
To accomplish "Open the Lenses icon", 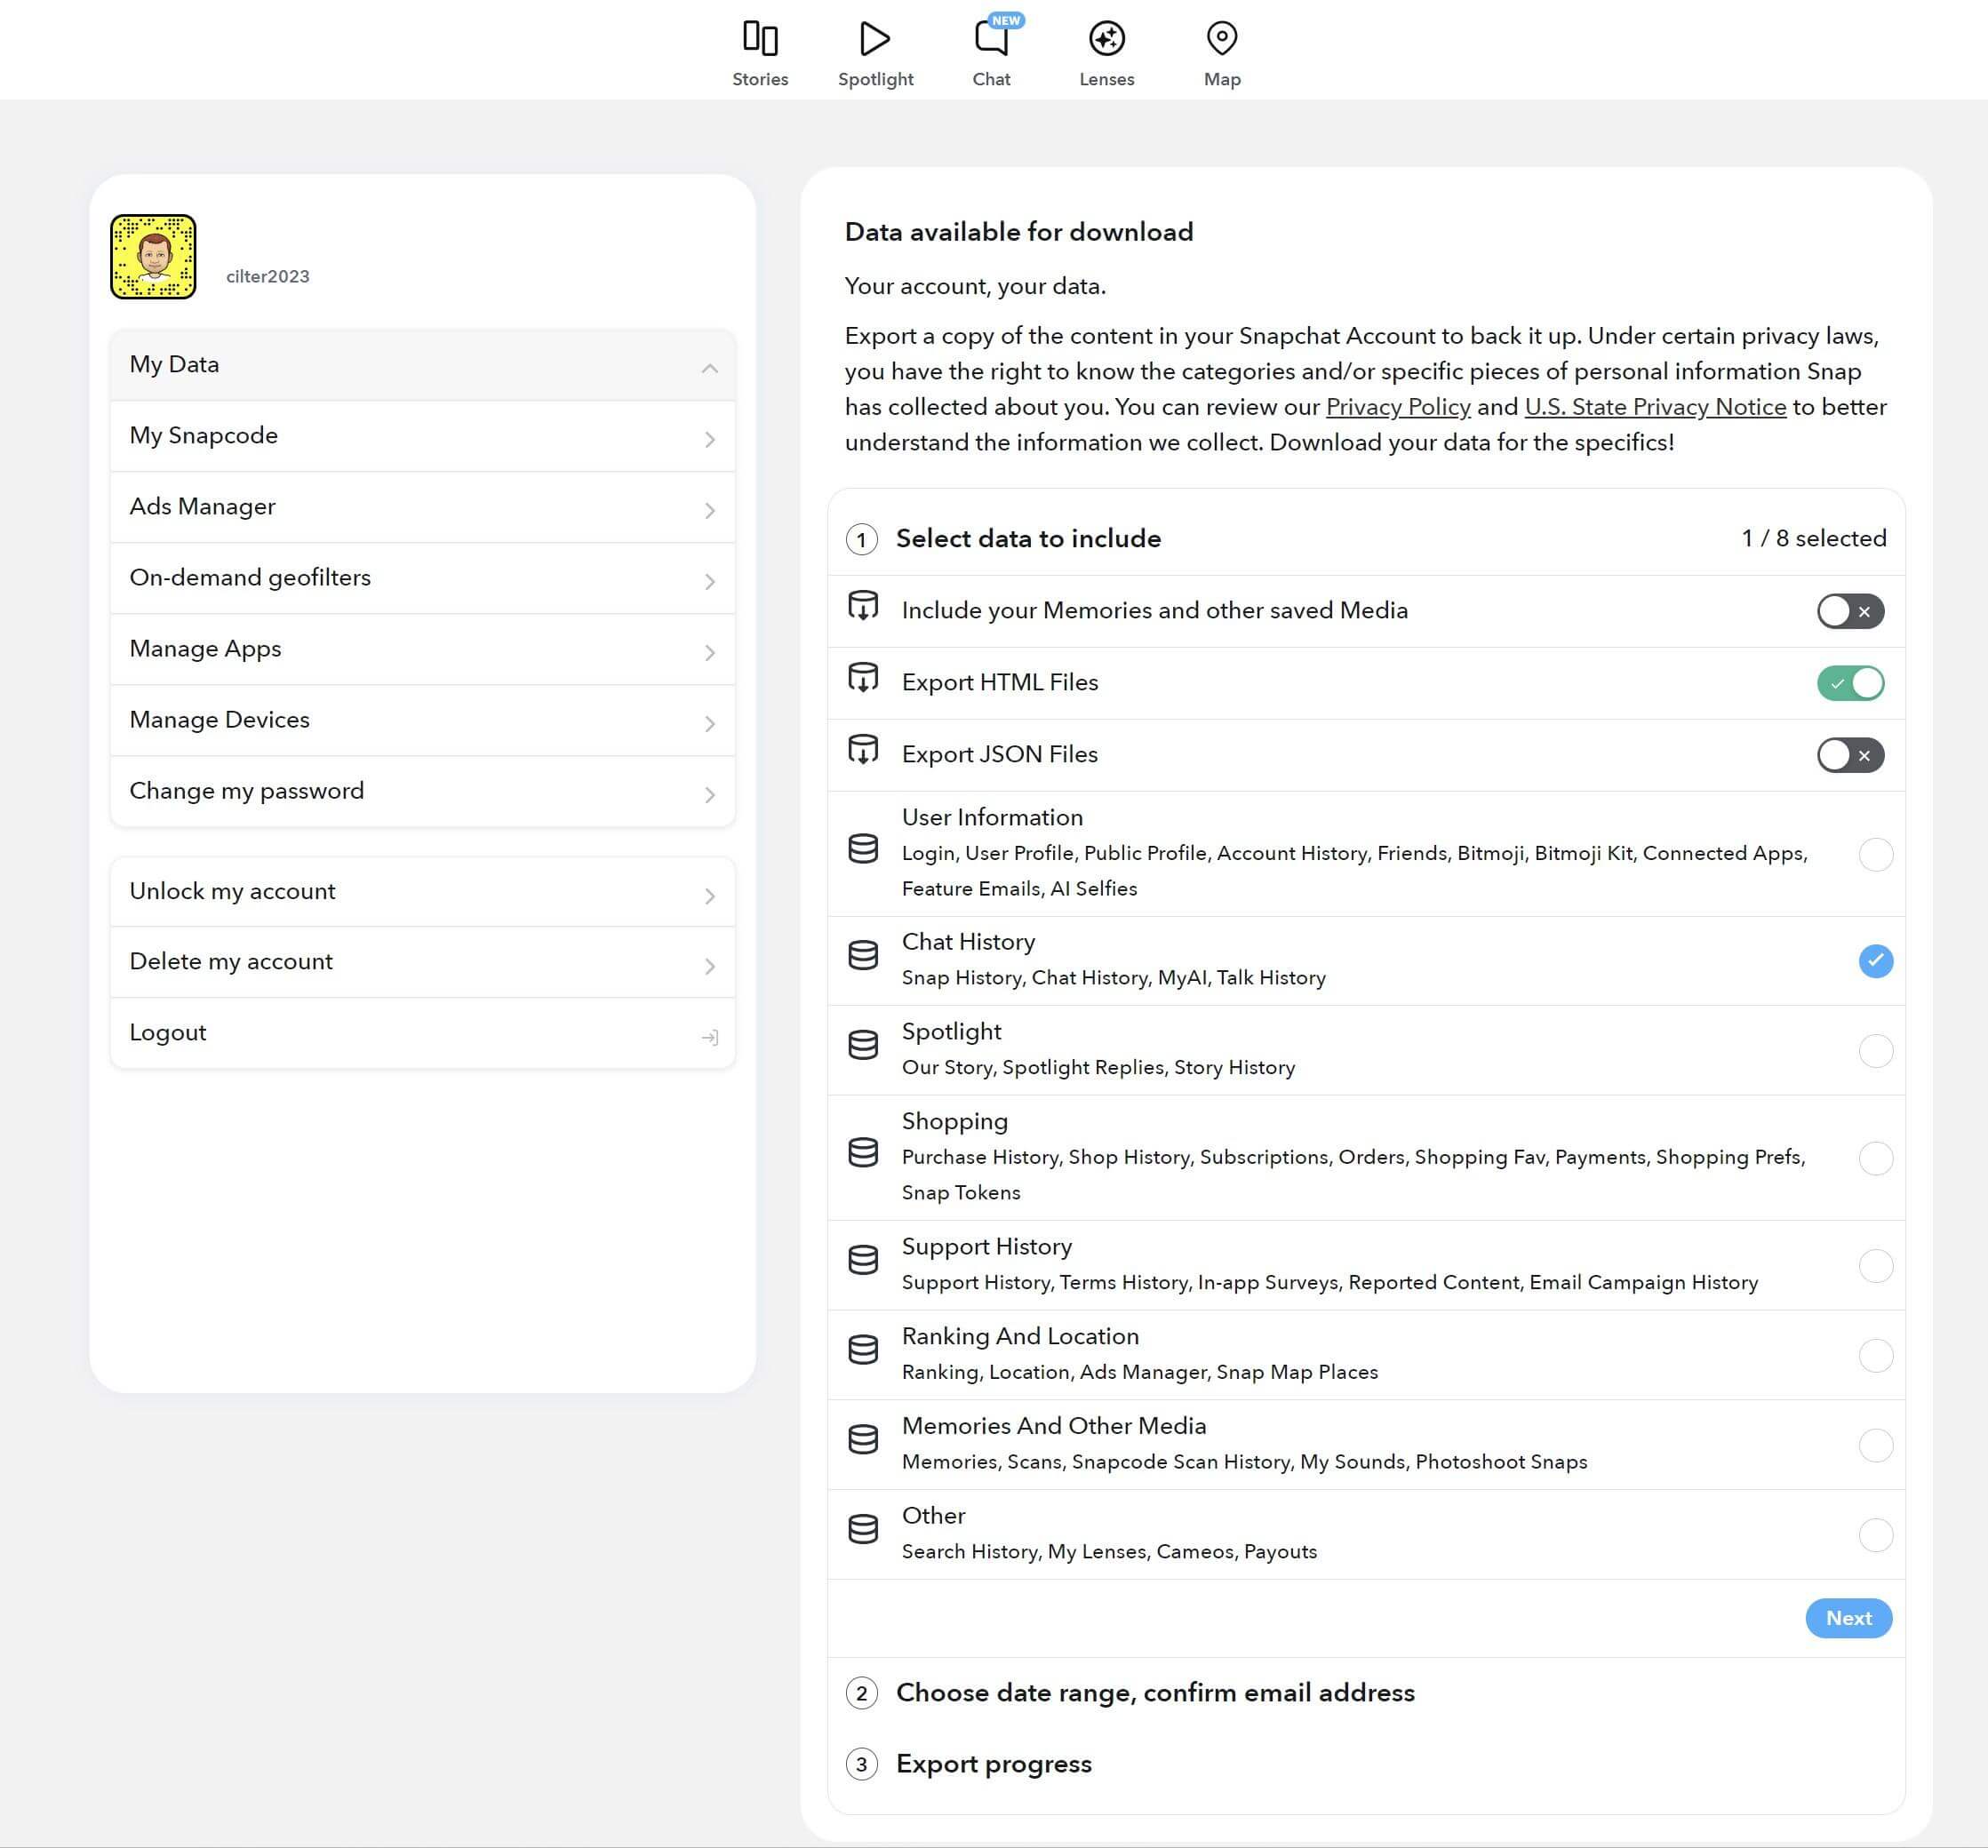I will (x=1106, y=40).
